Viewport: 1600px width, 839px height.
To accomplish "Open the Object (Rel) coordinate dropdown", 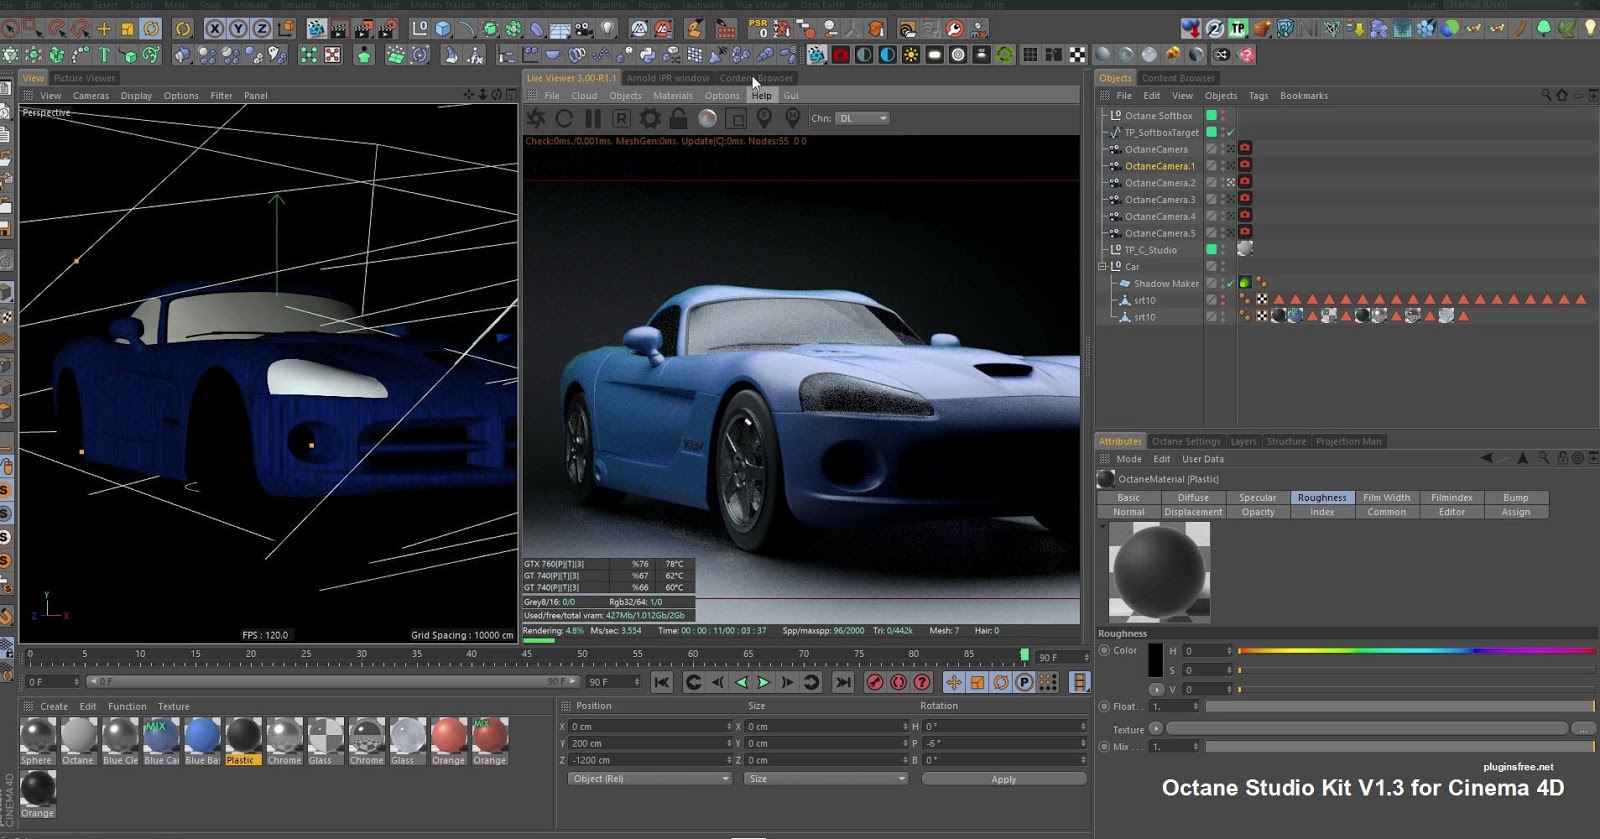I will click(650, 779).
